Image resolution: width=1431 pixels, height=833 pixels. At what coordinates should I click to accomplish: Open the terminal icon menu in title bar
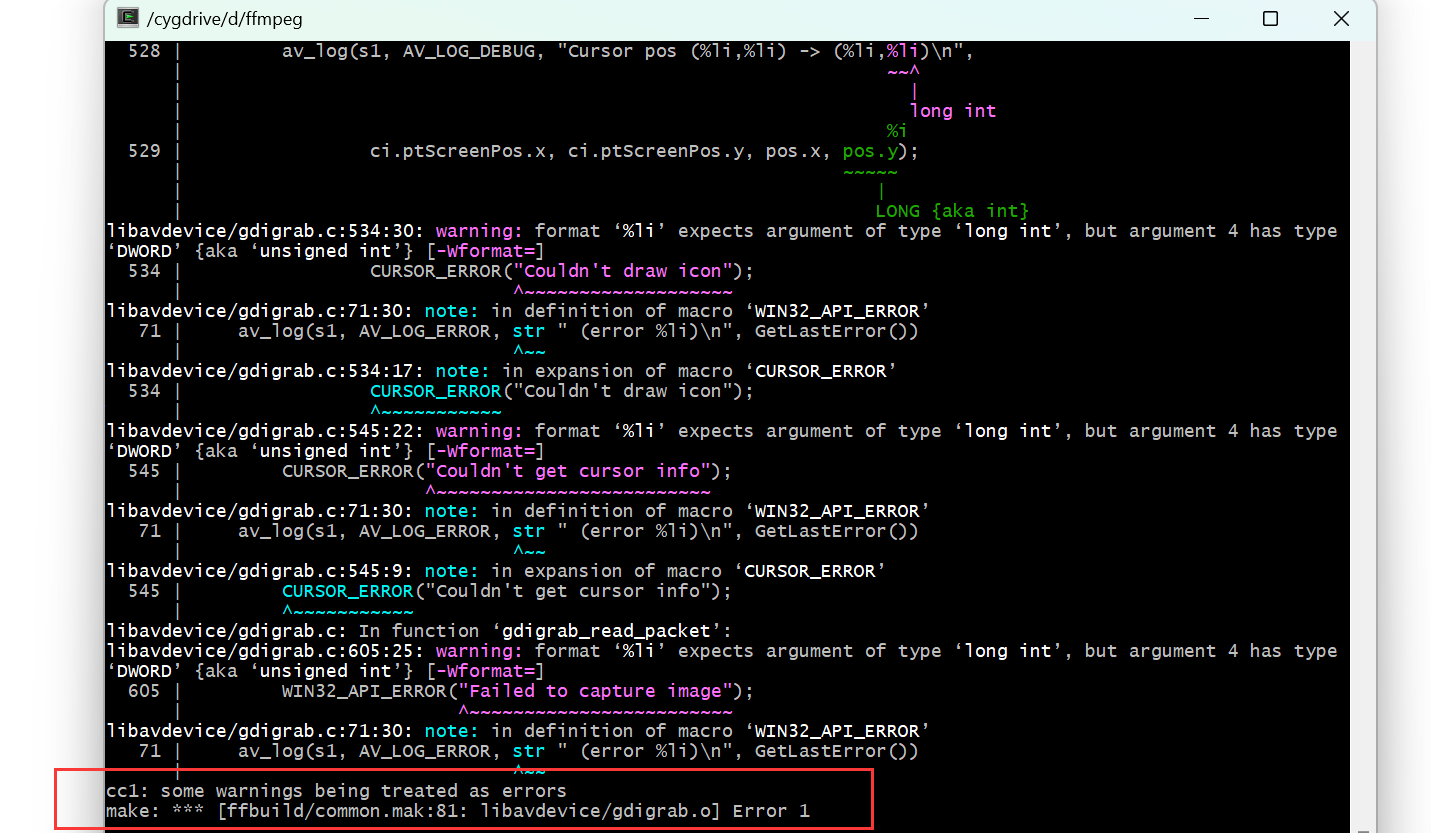click(128, 18)
